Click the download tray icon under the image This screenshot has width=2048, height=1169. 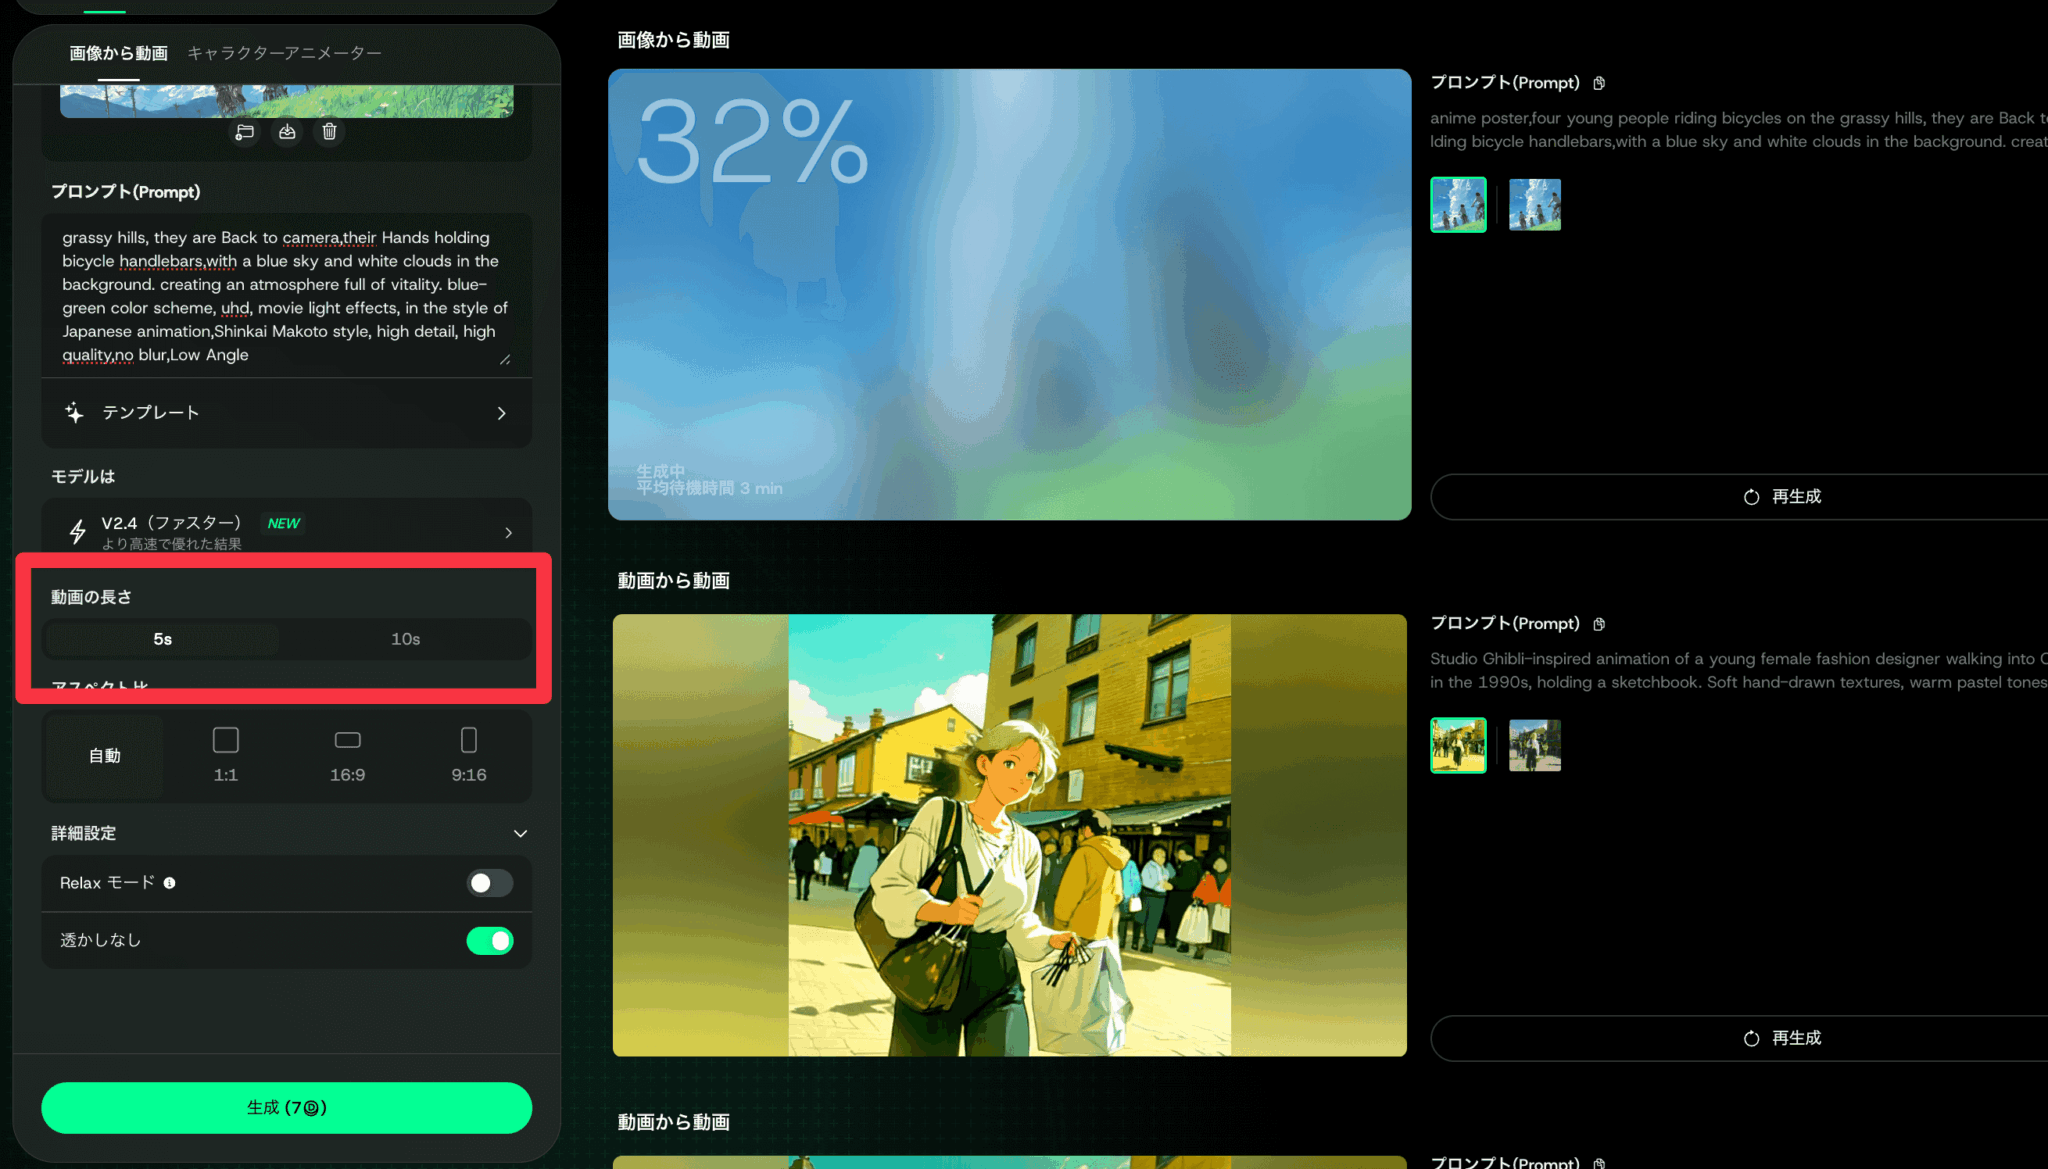tap(287, 132)
